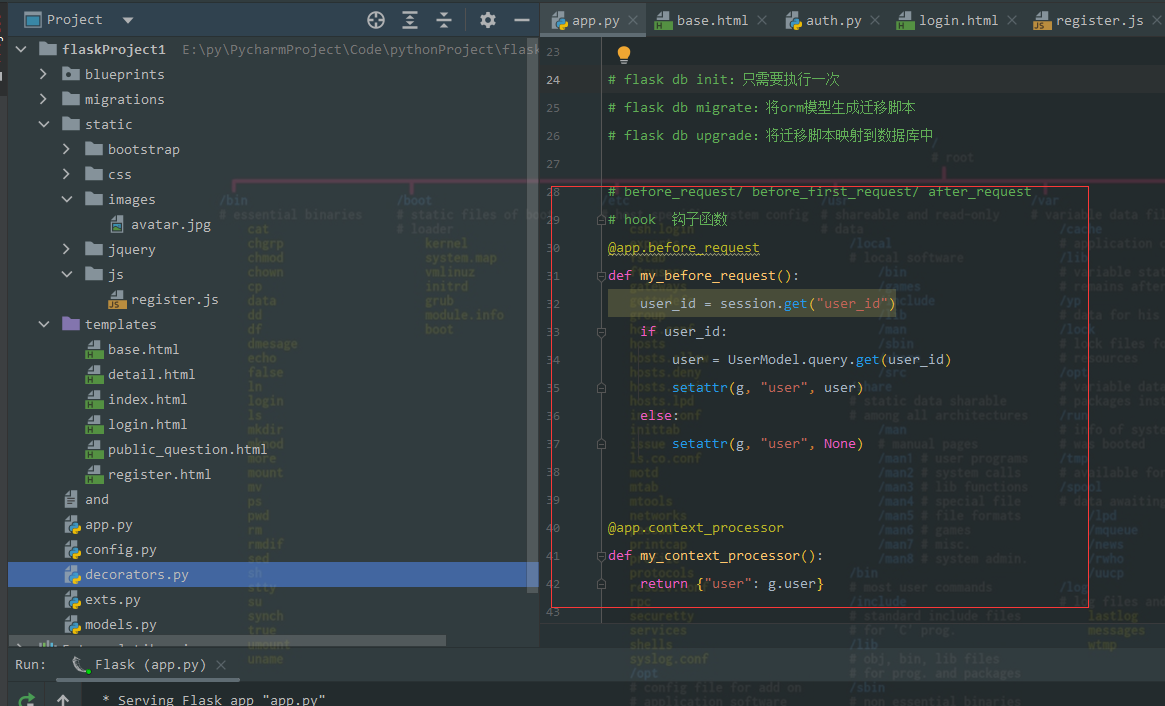1165x706 pixels.
Task: Click the yellow lightbulb intention icon
Action: click(x=623, y=54)
